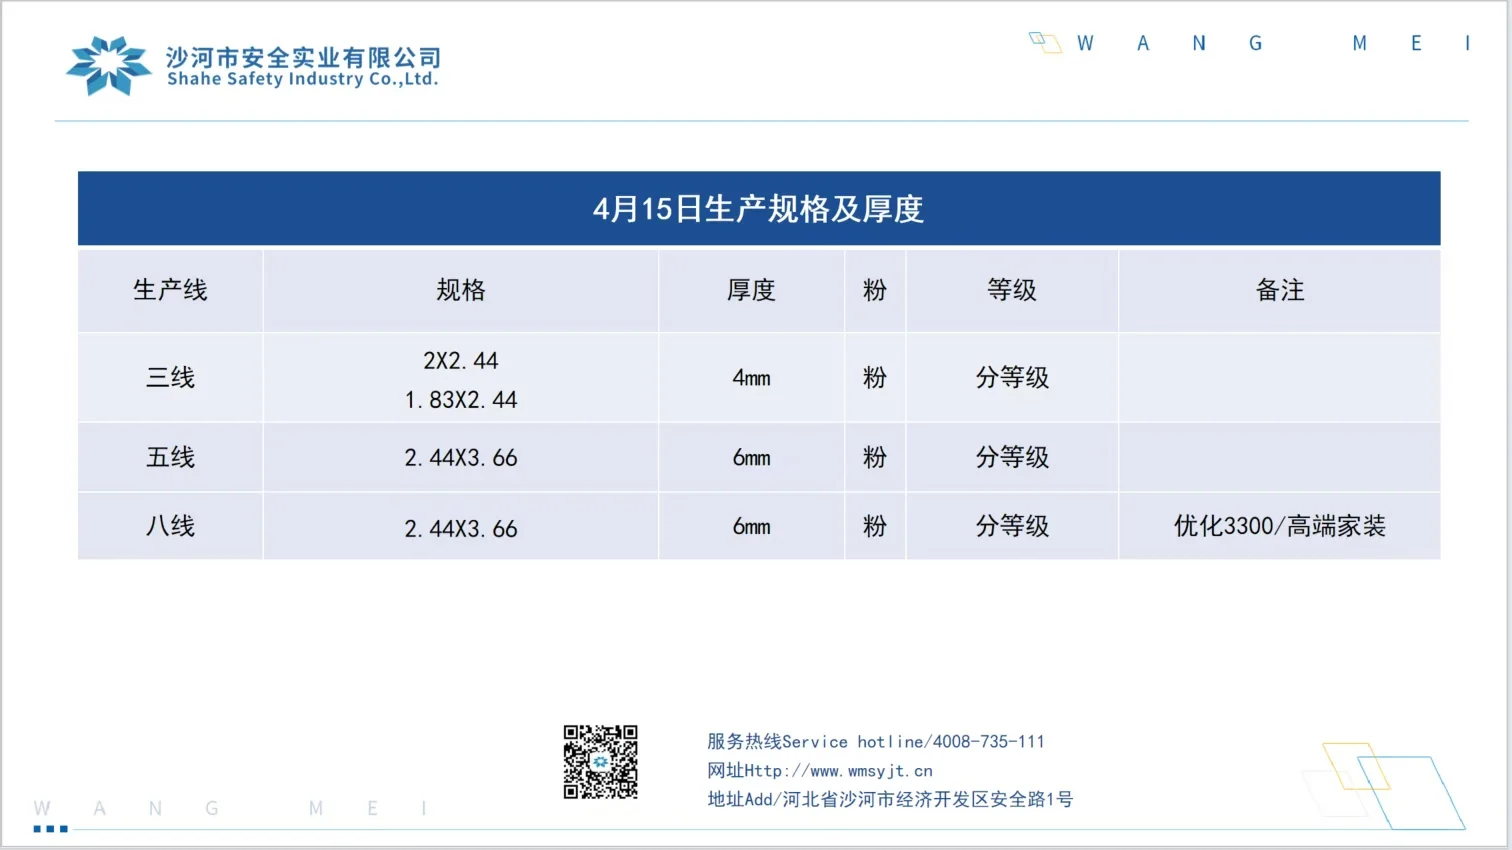Click the 粉 cell in the 五线 row
This screenshot has height=850, width=1512.
click(875, 457)
